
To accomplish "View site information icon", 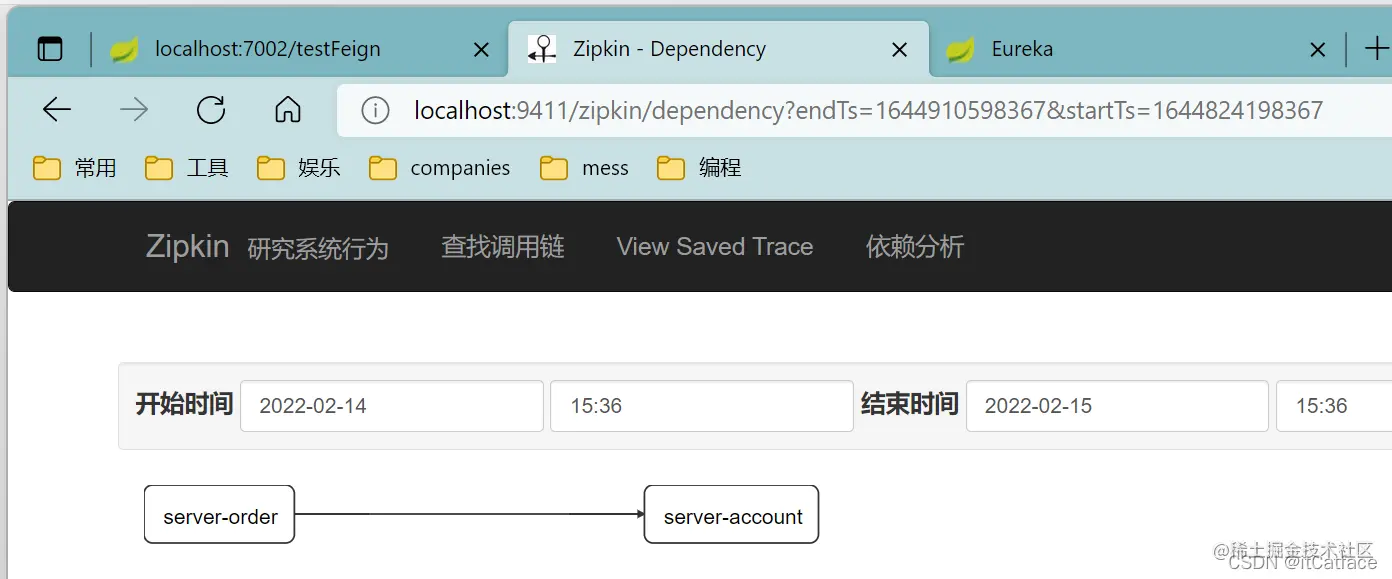I will (375, 110).
